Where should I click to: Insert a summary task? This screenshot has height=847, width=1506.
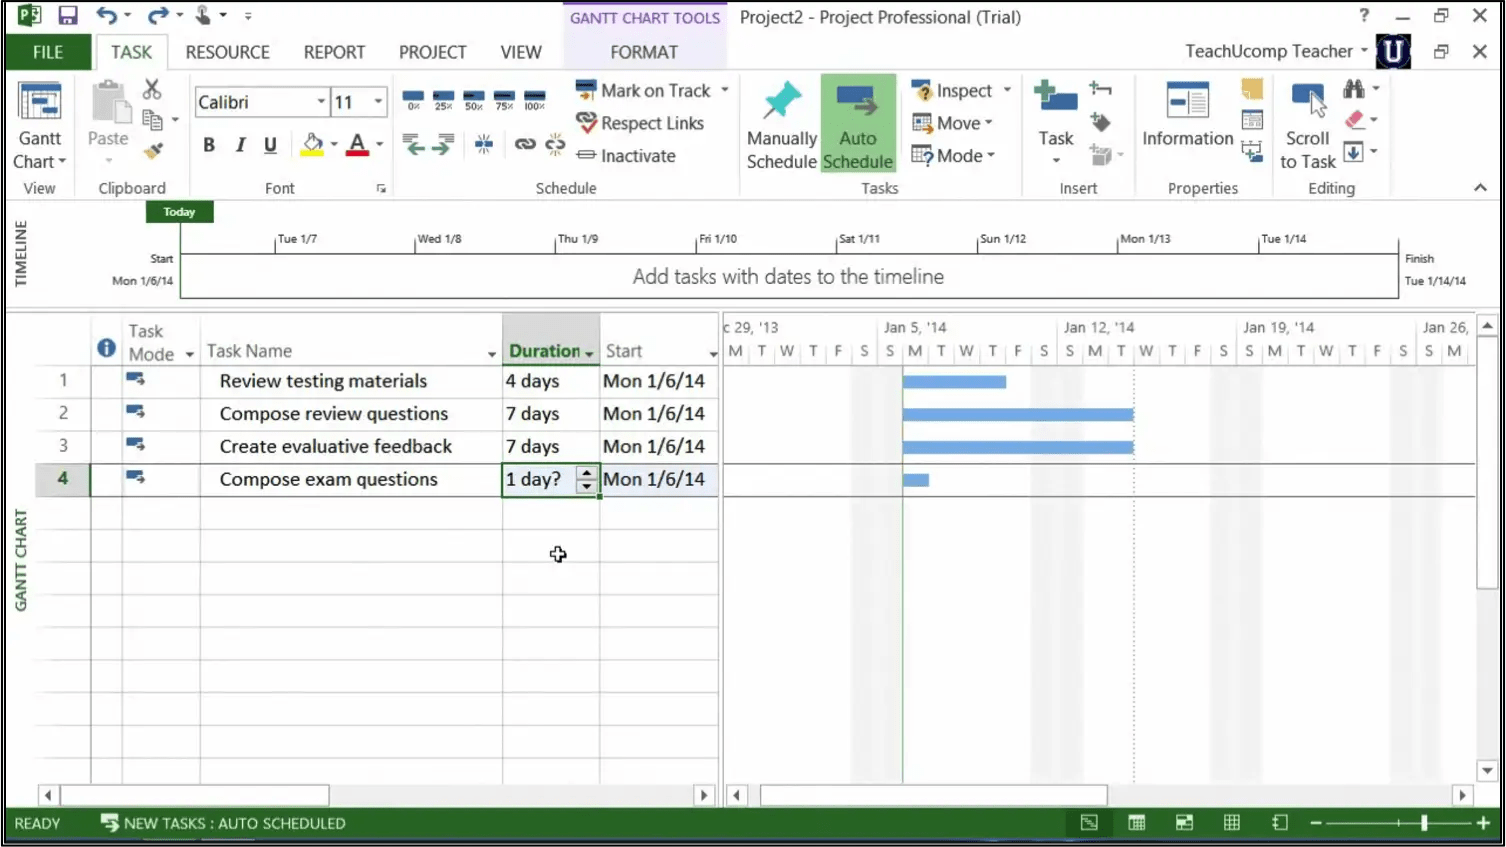click(x=1100, y=90)
